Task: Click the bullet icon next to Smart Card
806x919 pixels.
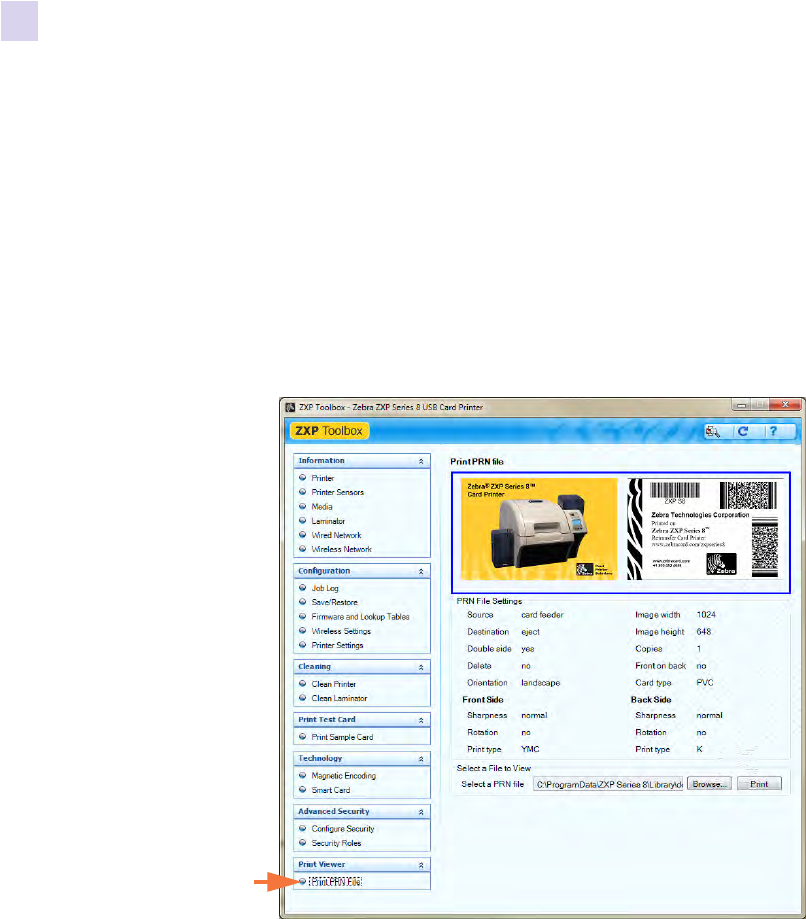Action: pos(302,789)
